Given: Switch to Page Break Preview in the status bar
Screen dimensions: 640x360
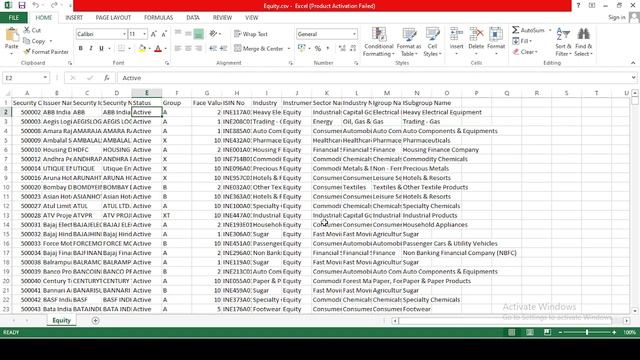Looking at the screenshot, I should (547, 333).
